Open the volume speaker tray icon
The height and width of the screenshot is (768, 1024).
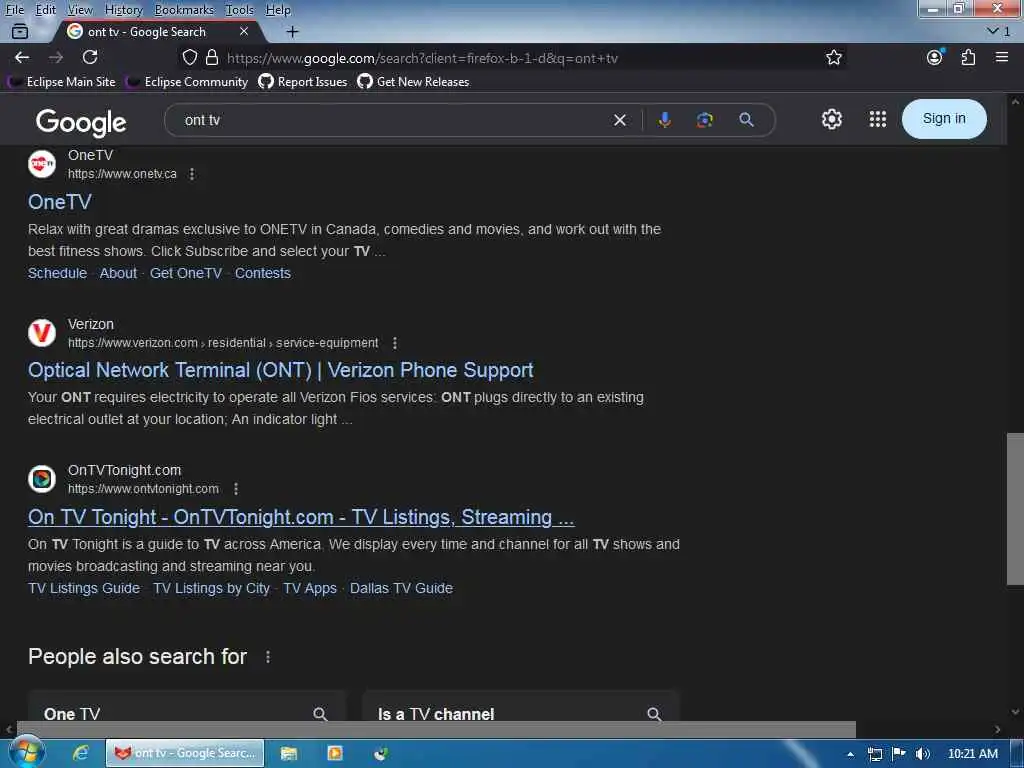[x=922, y=754]
